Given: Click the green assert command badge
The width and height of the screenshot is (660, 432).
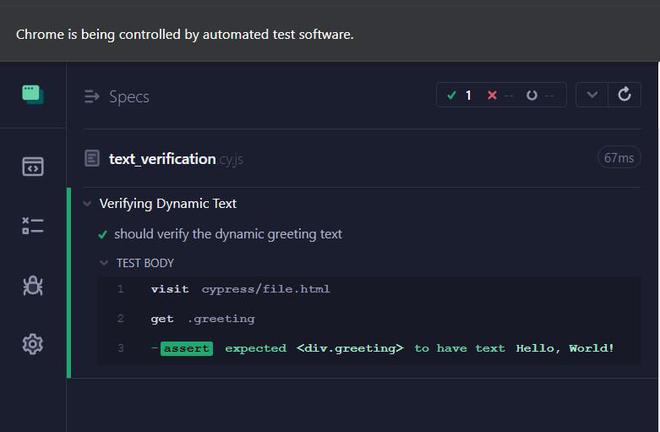Looking at the screenshot, I should click(x=187, y=348).
